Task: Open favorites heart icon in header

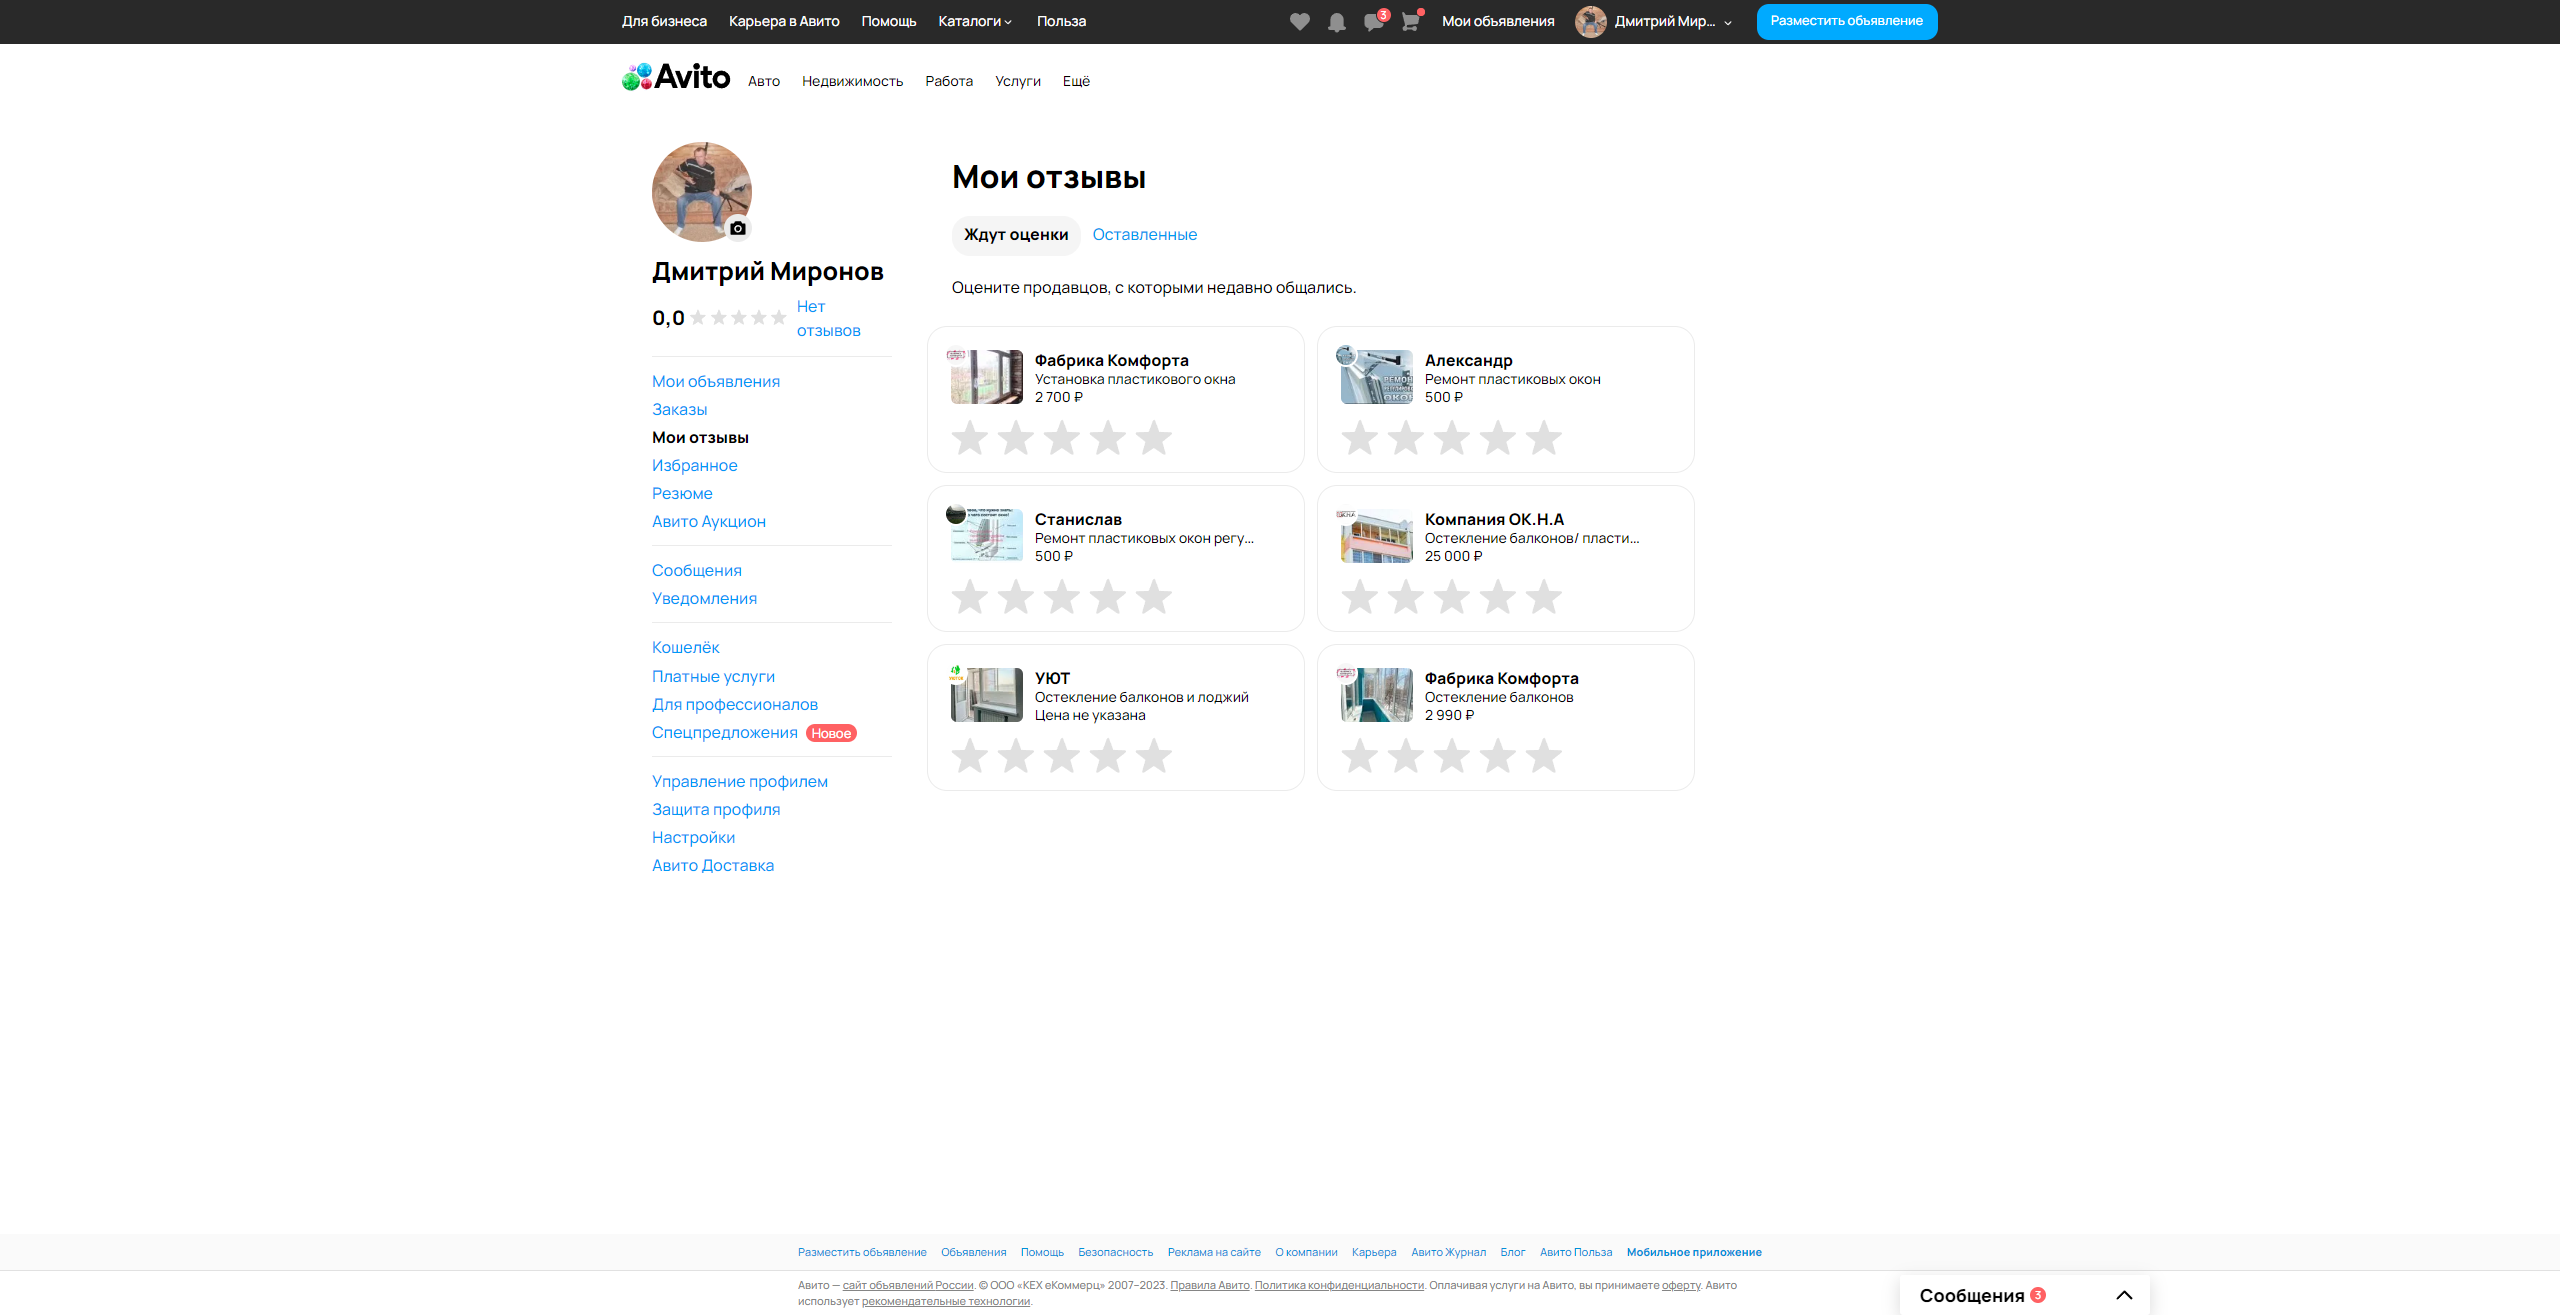Action: [1299, 22]
